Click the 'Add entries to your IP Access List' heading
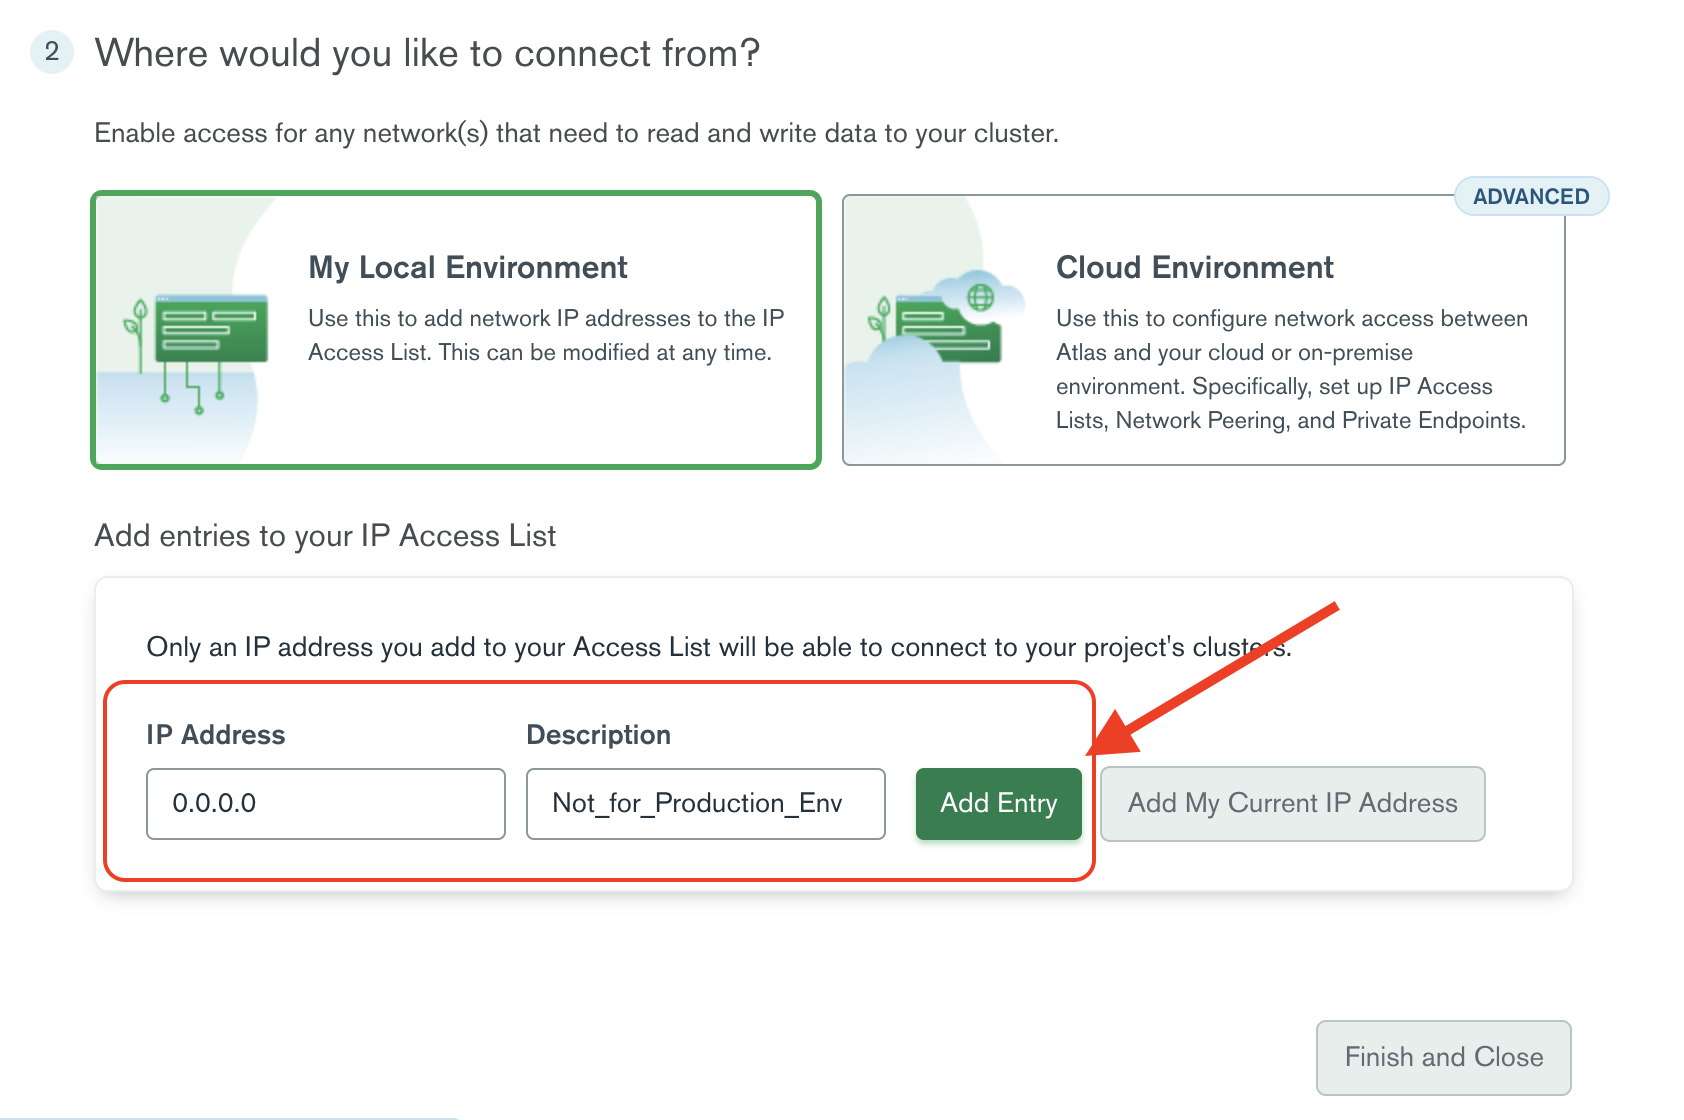 325,536
